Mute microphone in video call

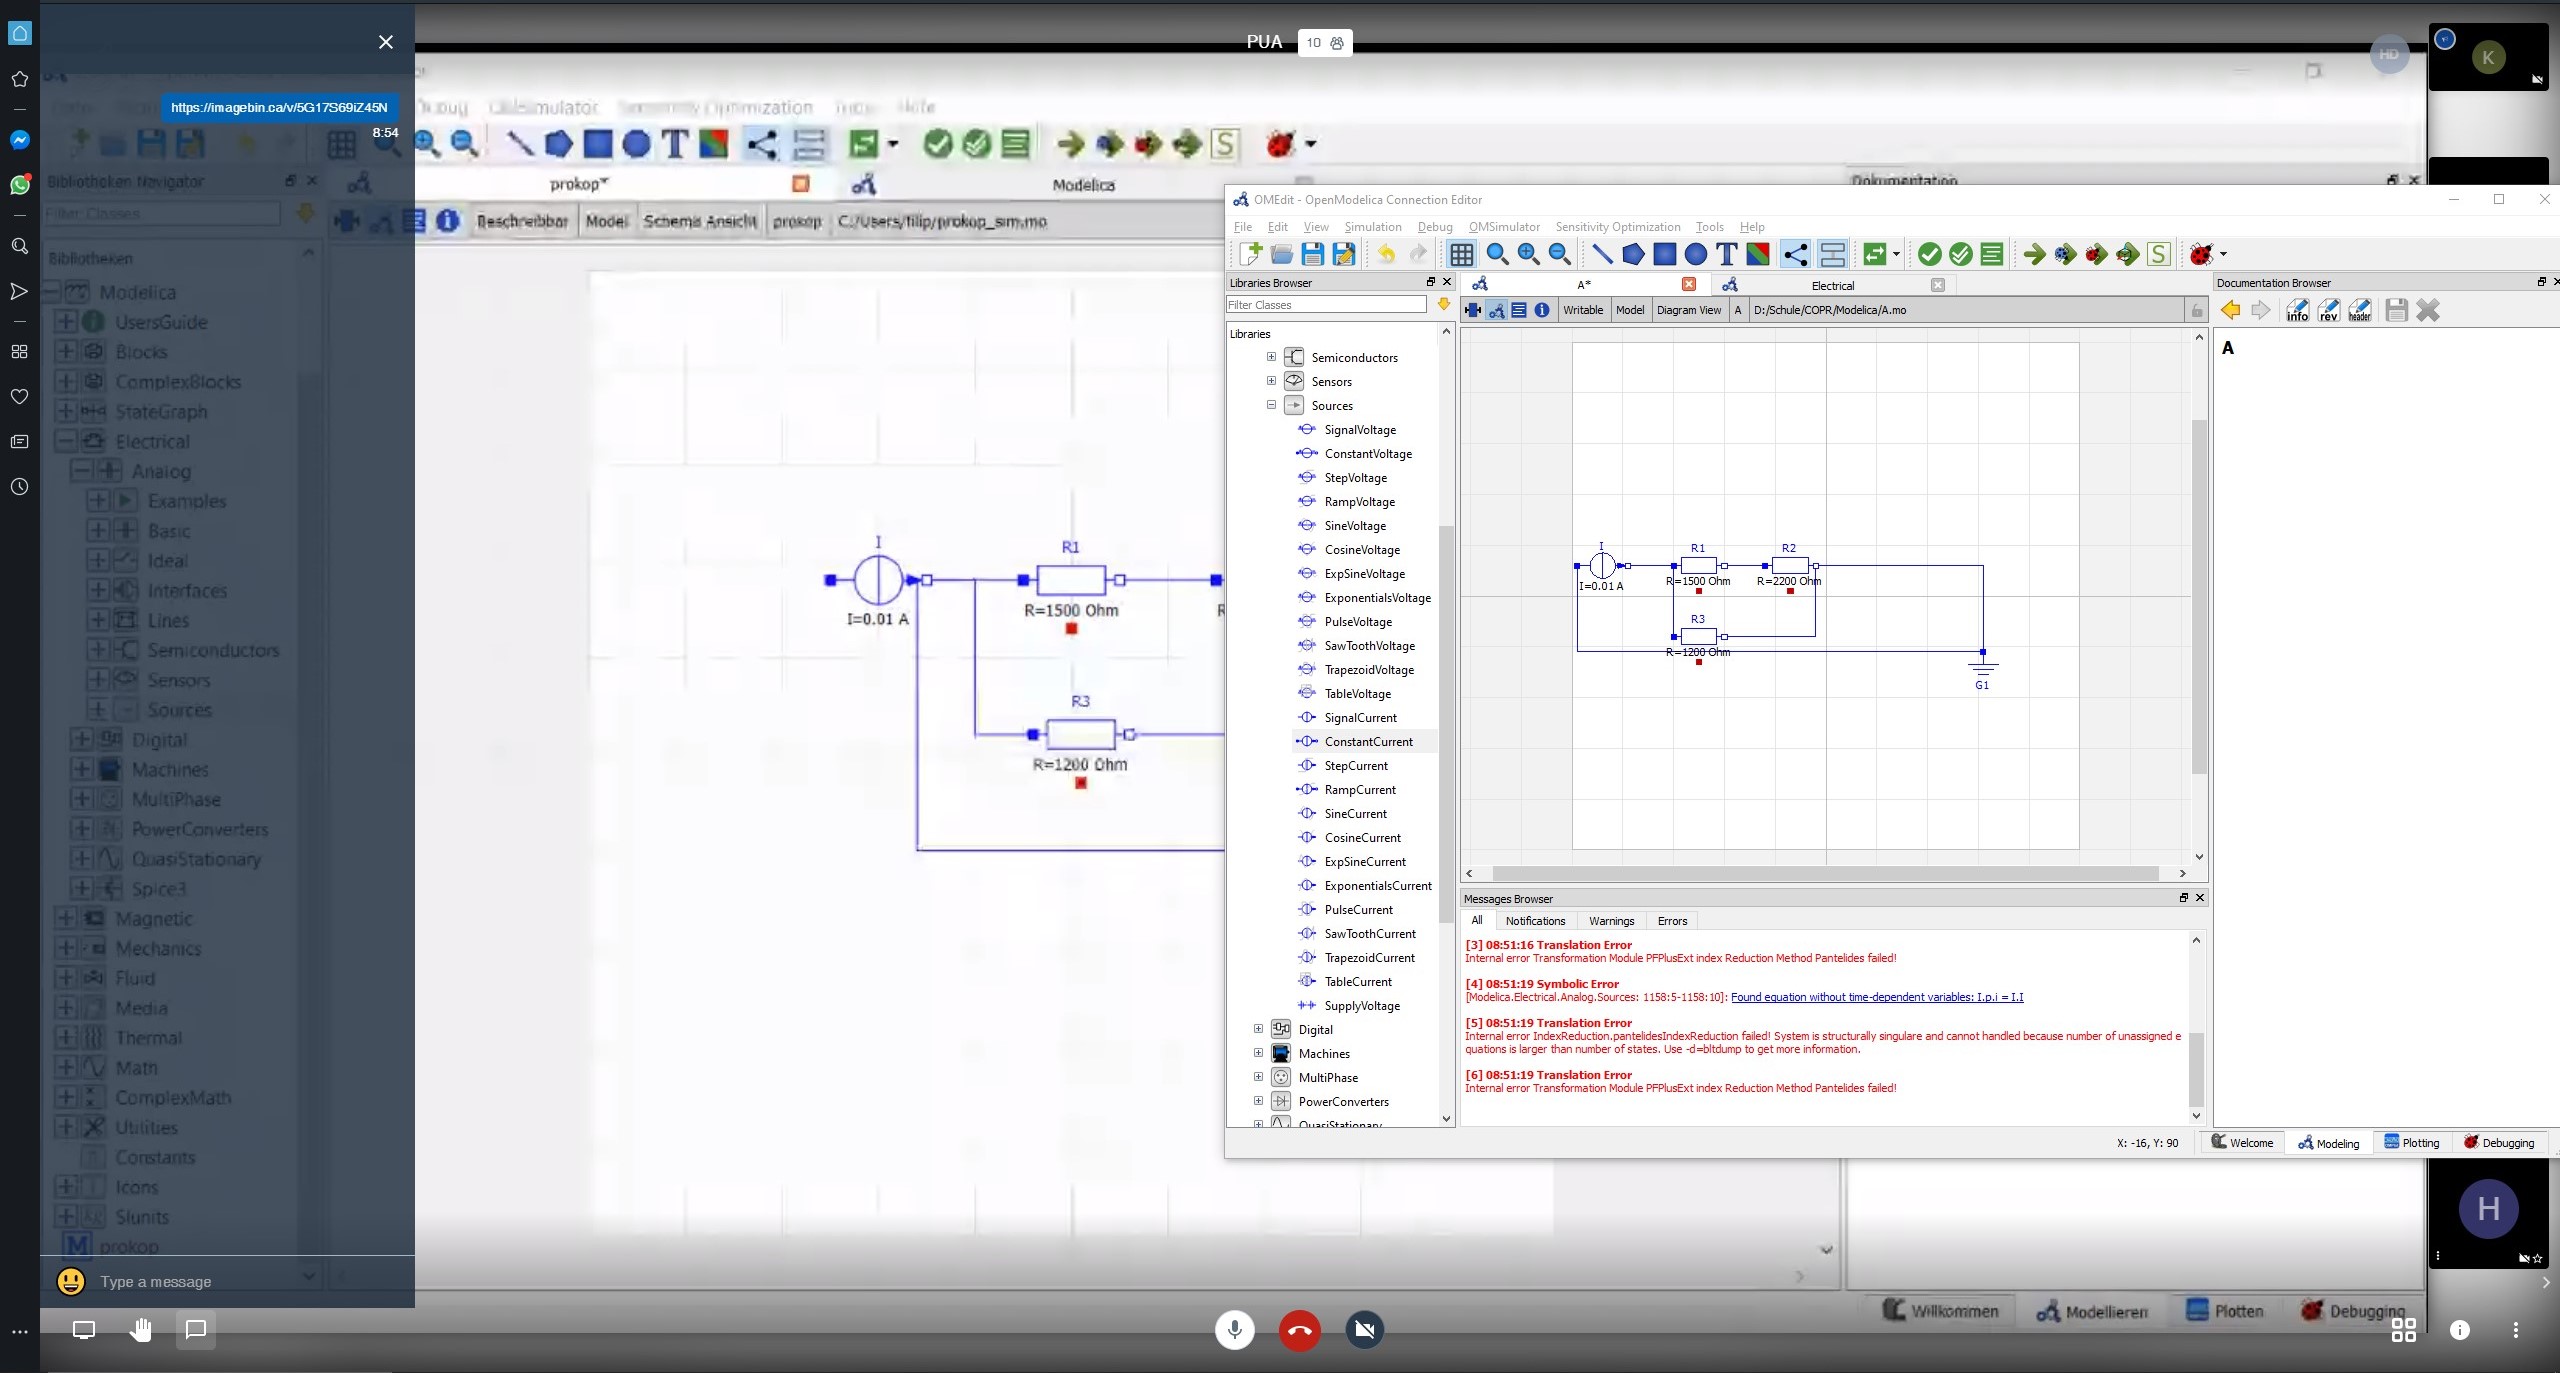point(1235,1330)
